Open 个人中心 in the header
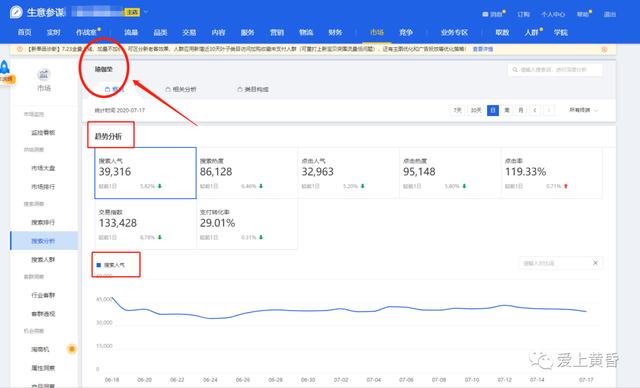Viewport: 640px width, 388px height. [x=553, y=14]
